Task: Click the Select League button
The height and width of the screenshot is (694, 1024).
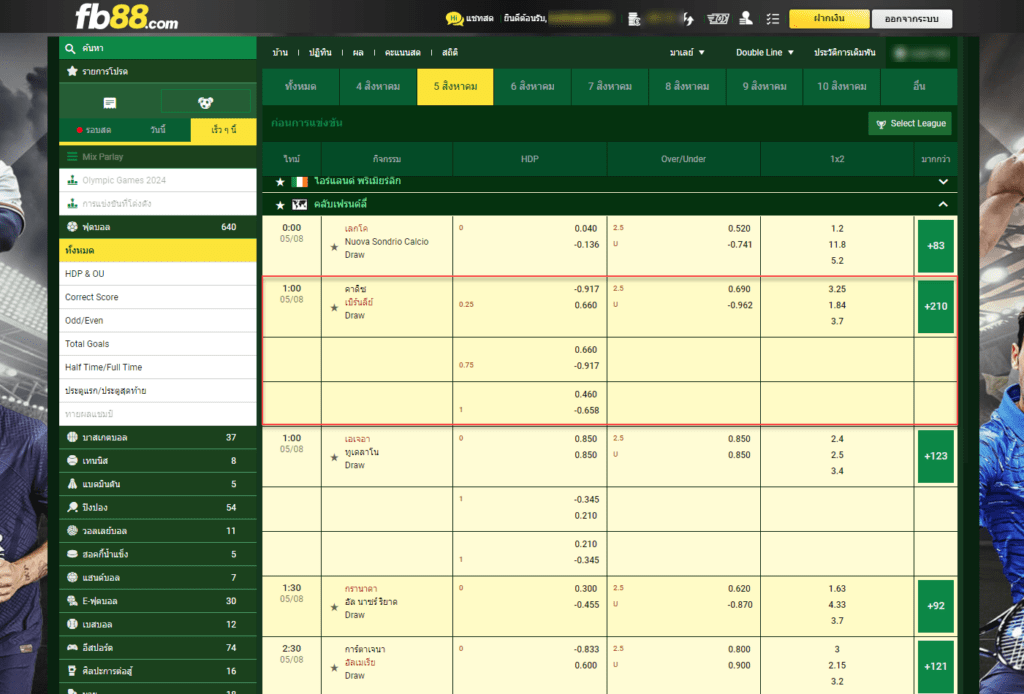Action: (x=910, y=123)
